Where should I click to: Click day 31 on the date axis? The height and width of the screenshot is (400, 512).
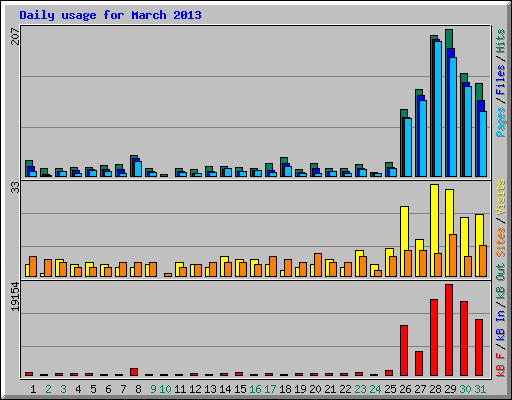coord(480,389)
